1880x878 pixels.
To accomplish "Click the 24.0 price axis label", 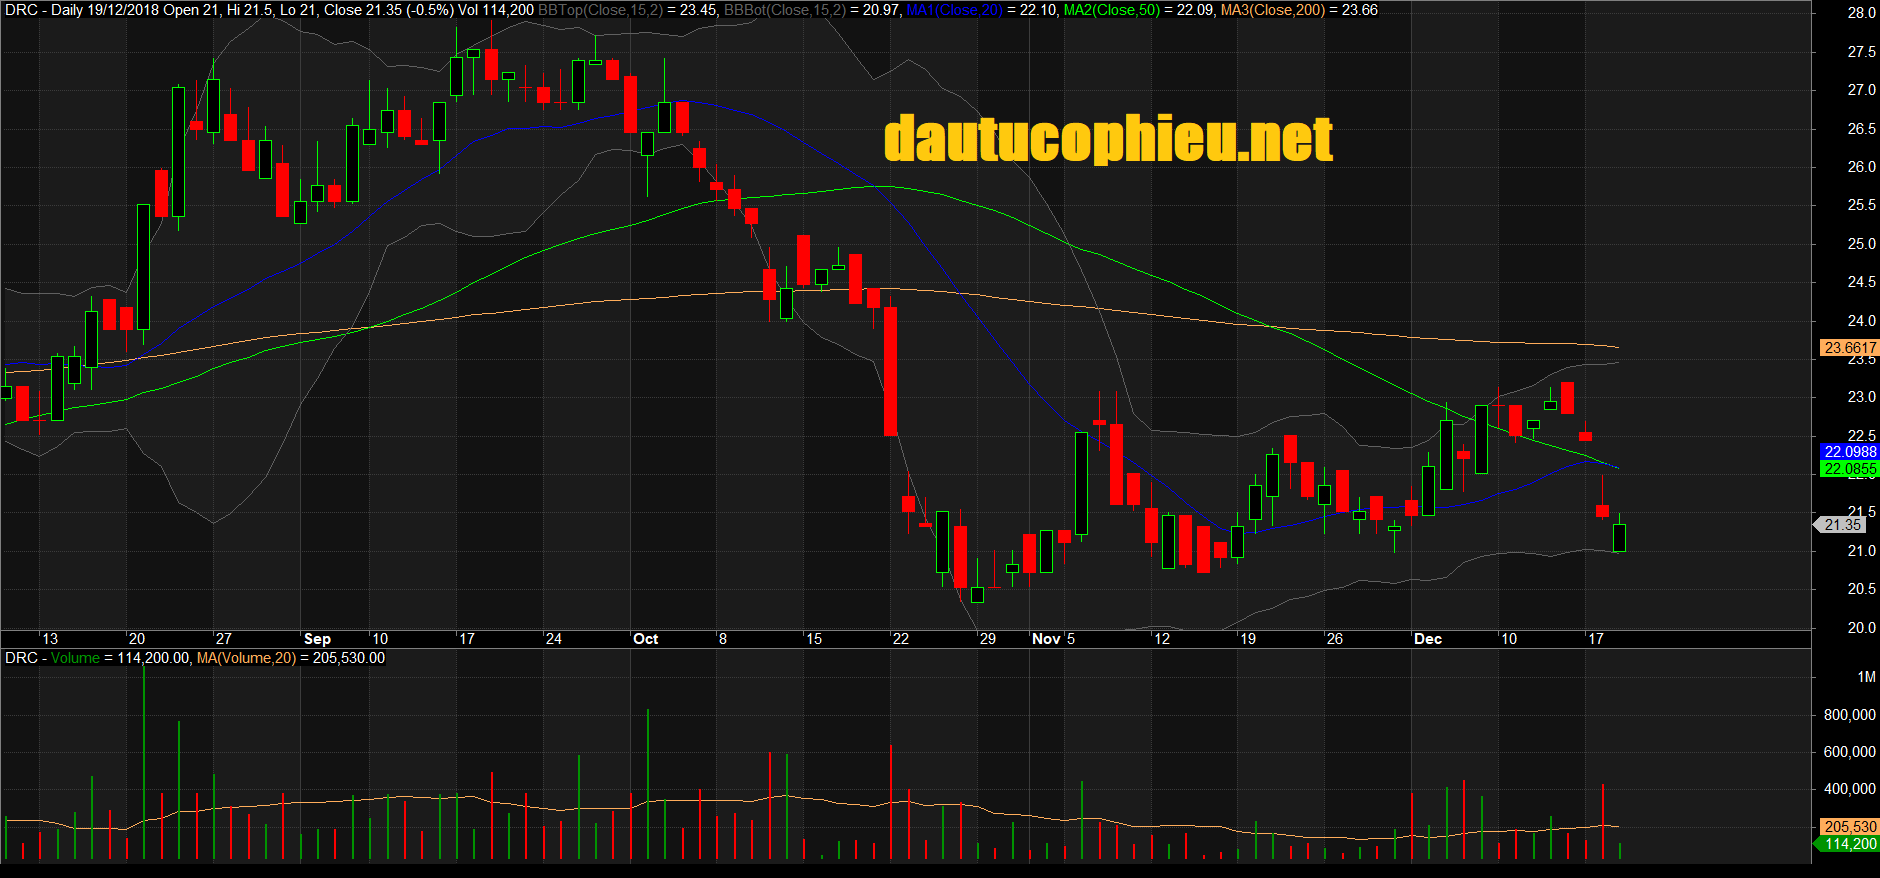I will (1861, 321).
